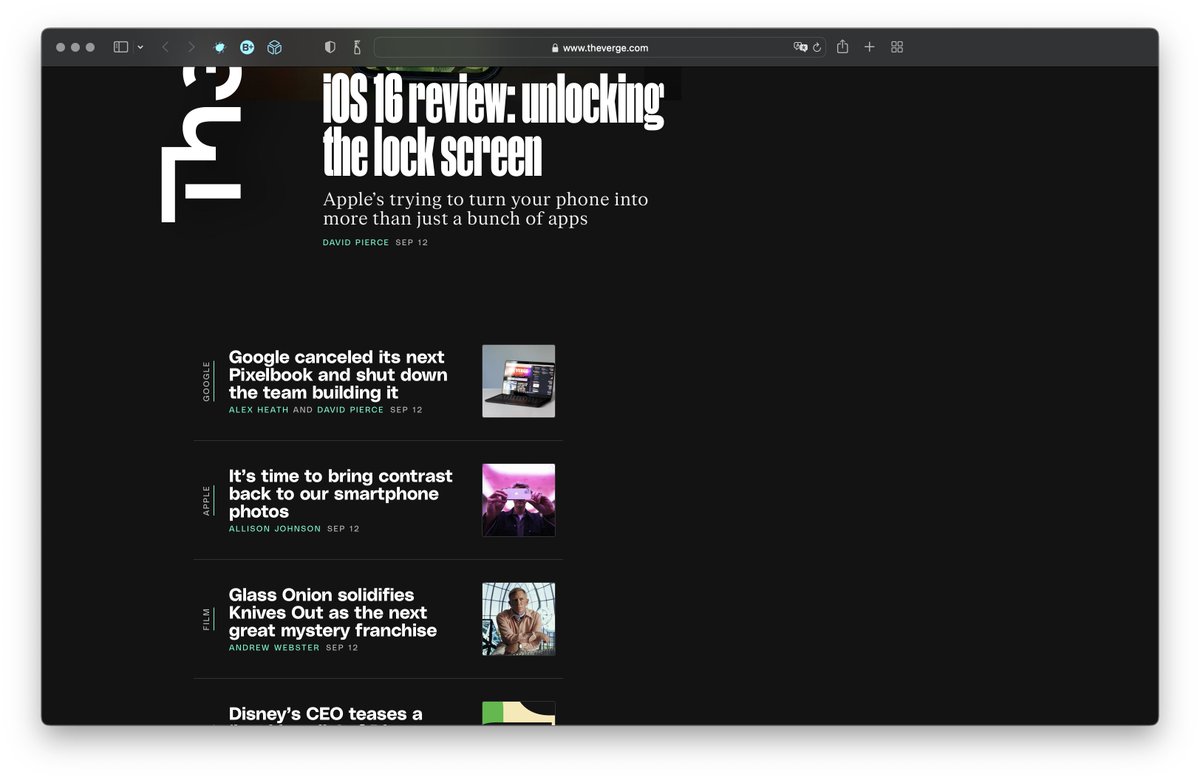The image size is (1200, 780).
Task: Click the B+ extension icon
Action: [247, 47]
